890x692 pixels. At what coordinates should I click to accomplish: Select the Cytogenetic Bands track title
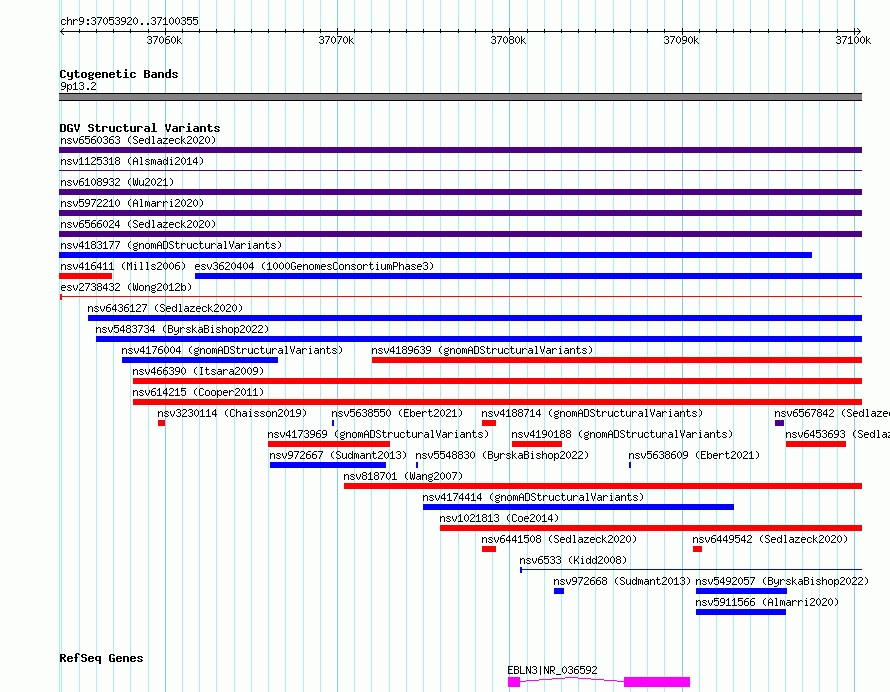point(119,74)
